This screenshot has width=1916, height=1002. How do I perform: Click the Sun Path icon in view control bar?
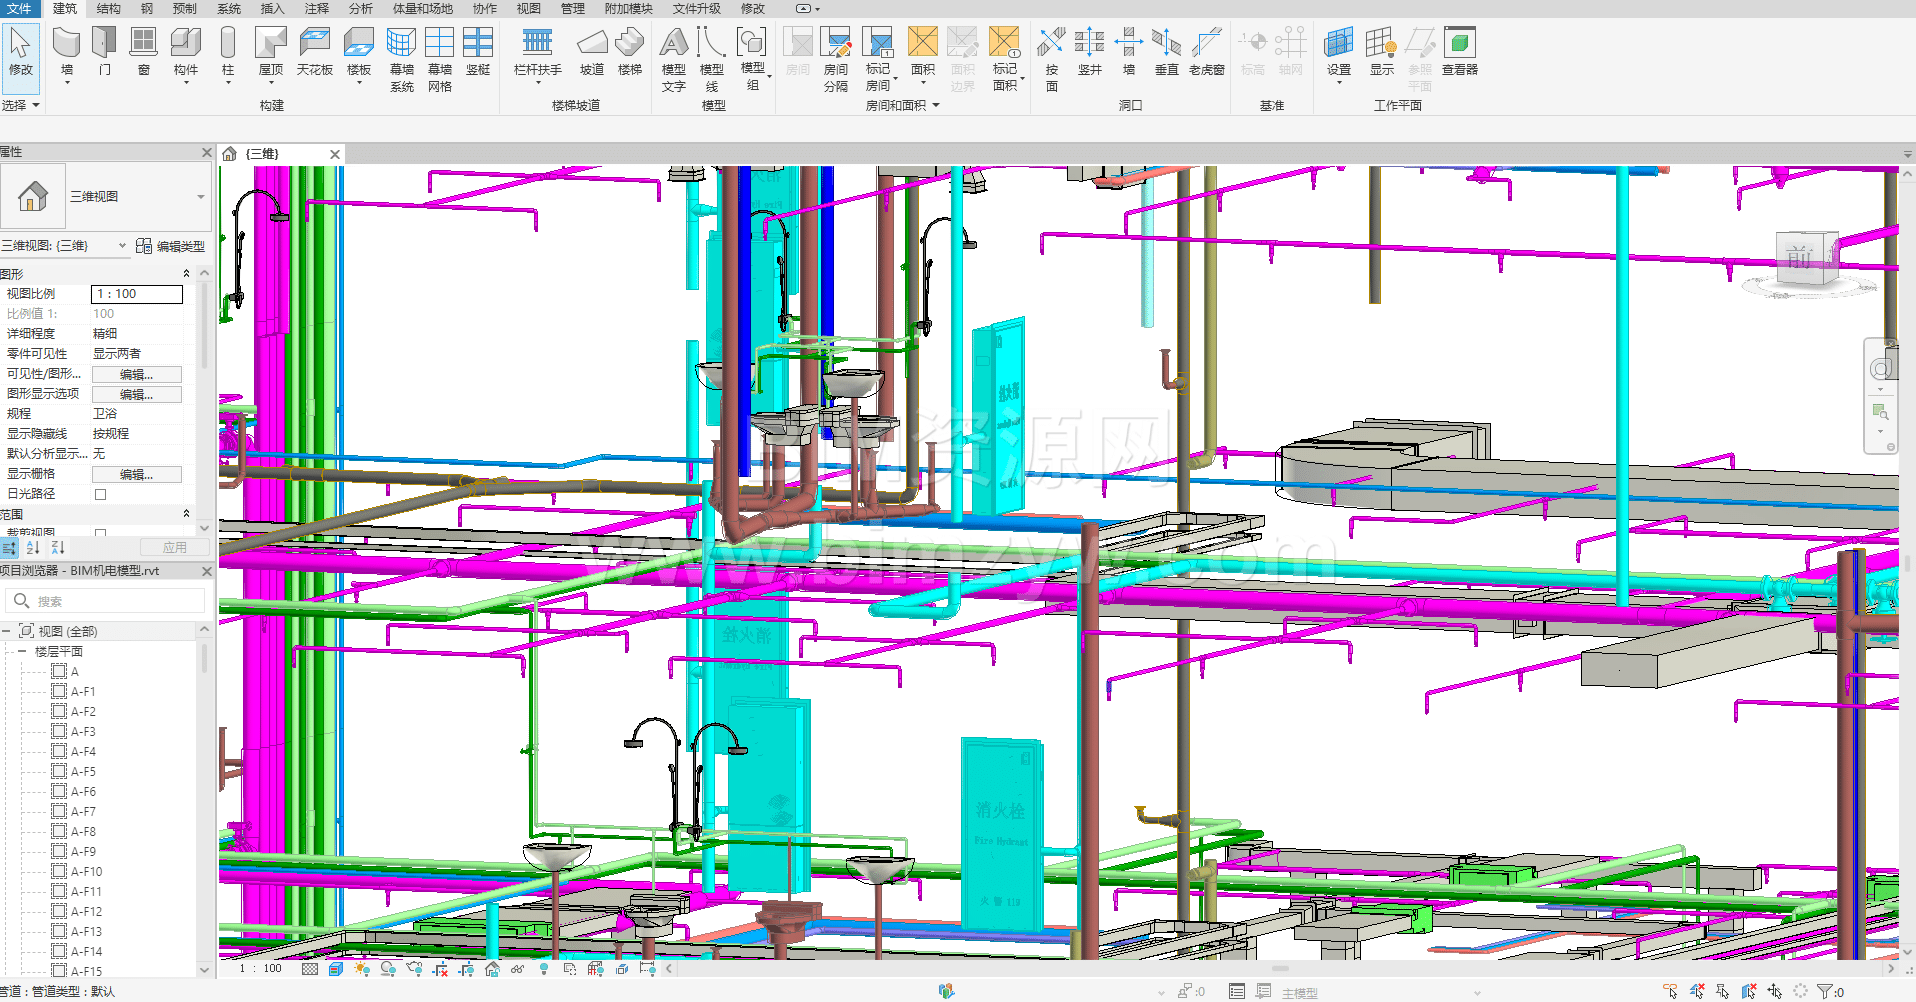click(x=362, y=969)
